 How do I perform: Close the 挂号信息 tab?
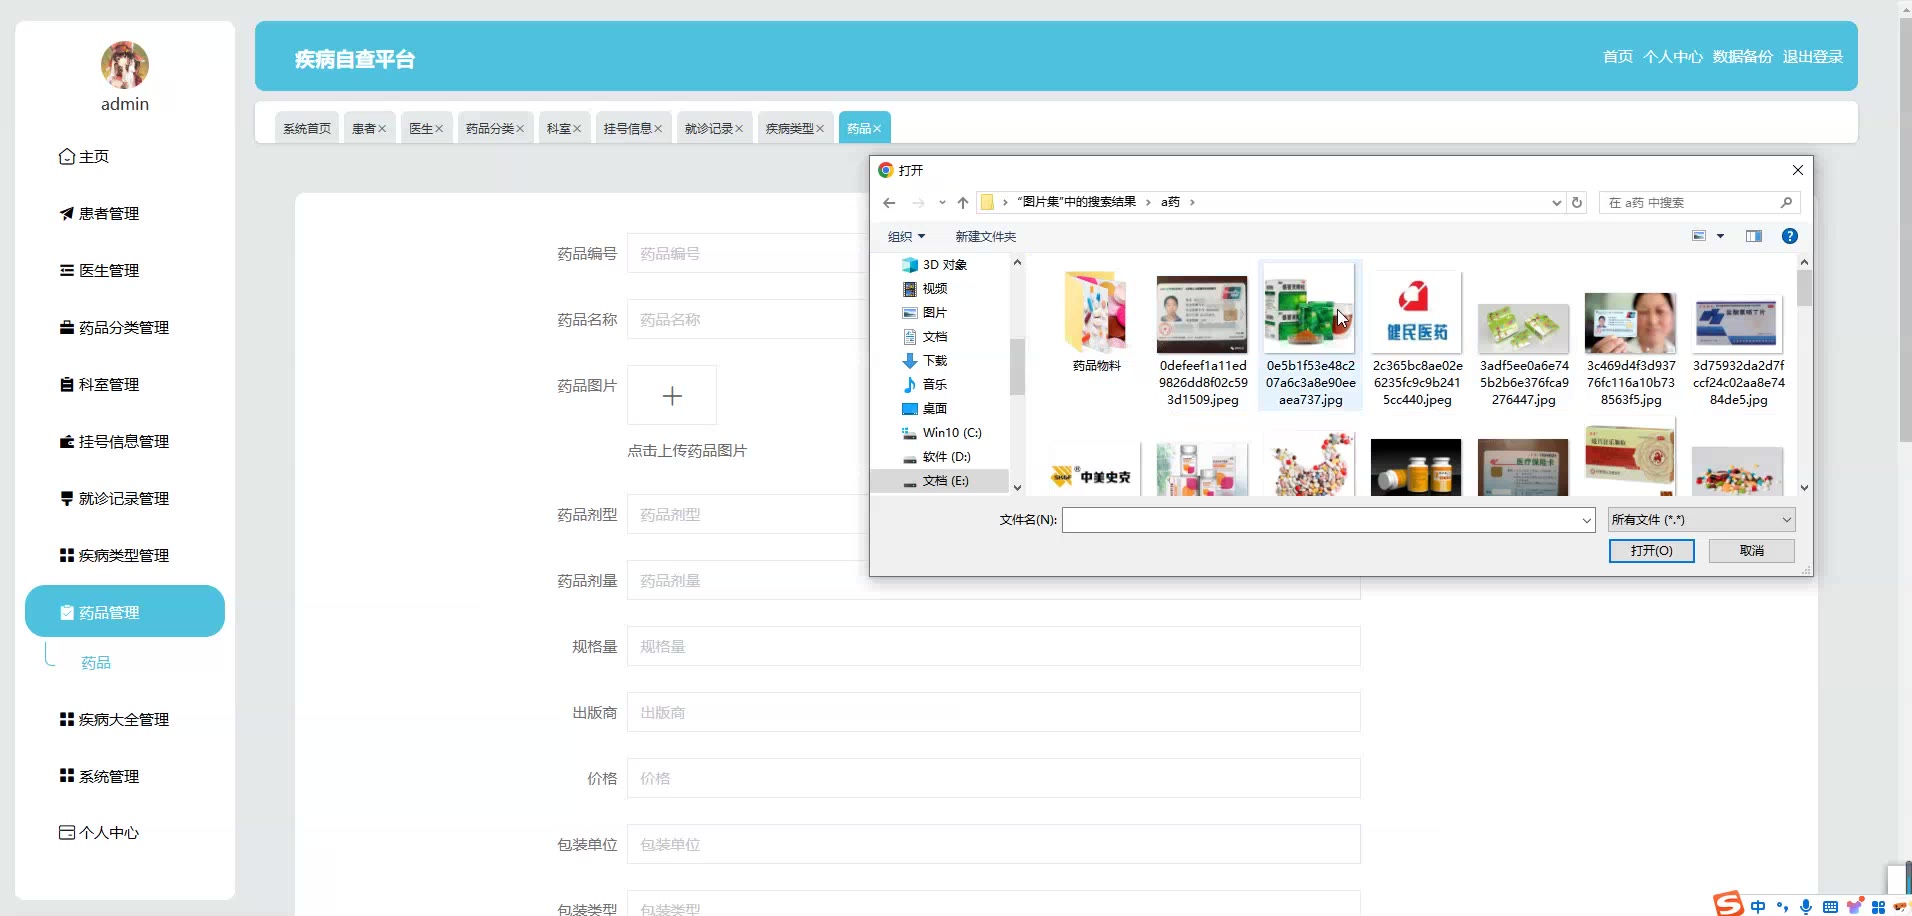tap(658, 129)
